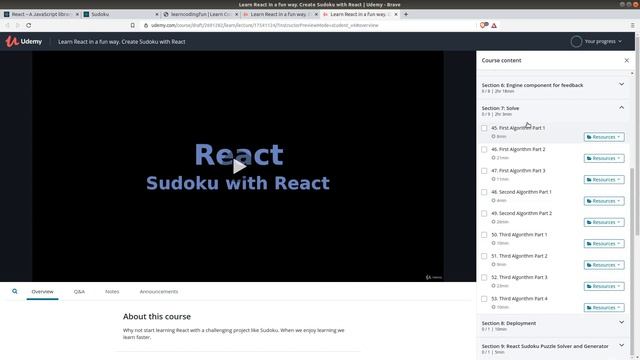Open the search icon below video
Viewport: 640px width, 360px height.
15,291
